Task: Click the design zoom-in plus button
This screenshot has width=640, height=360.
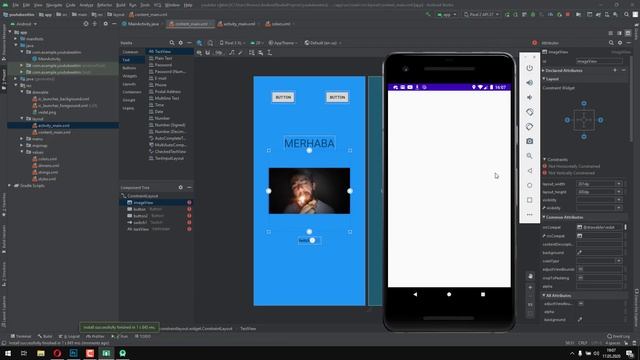Action: (530, 288)
